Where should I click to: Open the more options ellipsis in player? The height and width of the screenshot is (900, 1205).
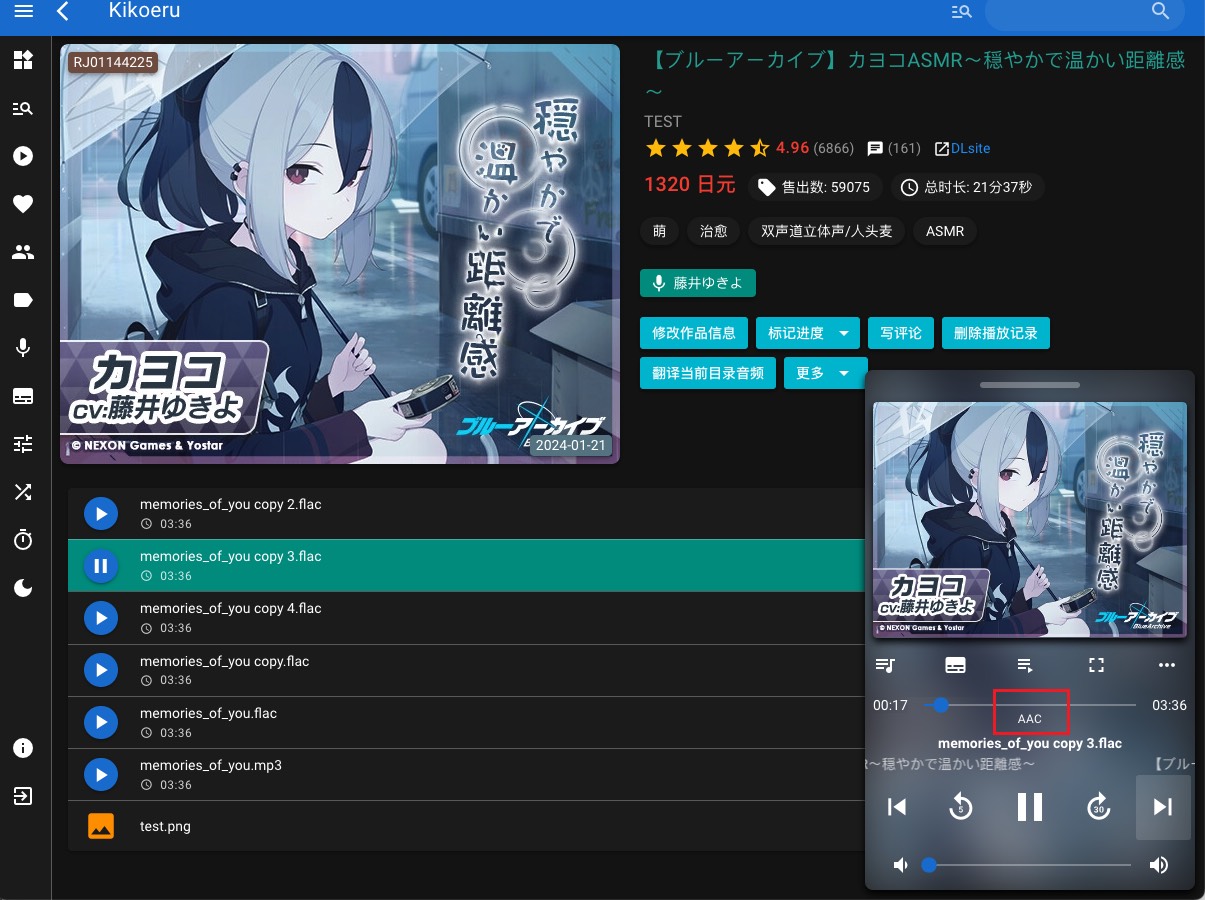[1166, 665]
